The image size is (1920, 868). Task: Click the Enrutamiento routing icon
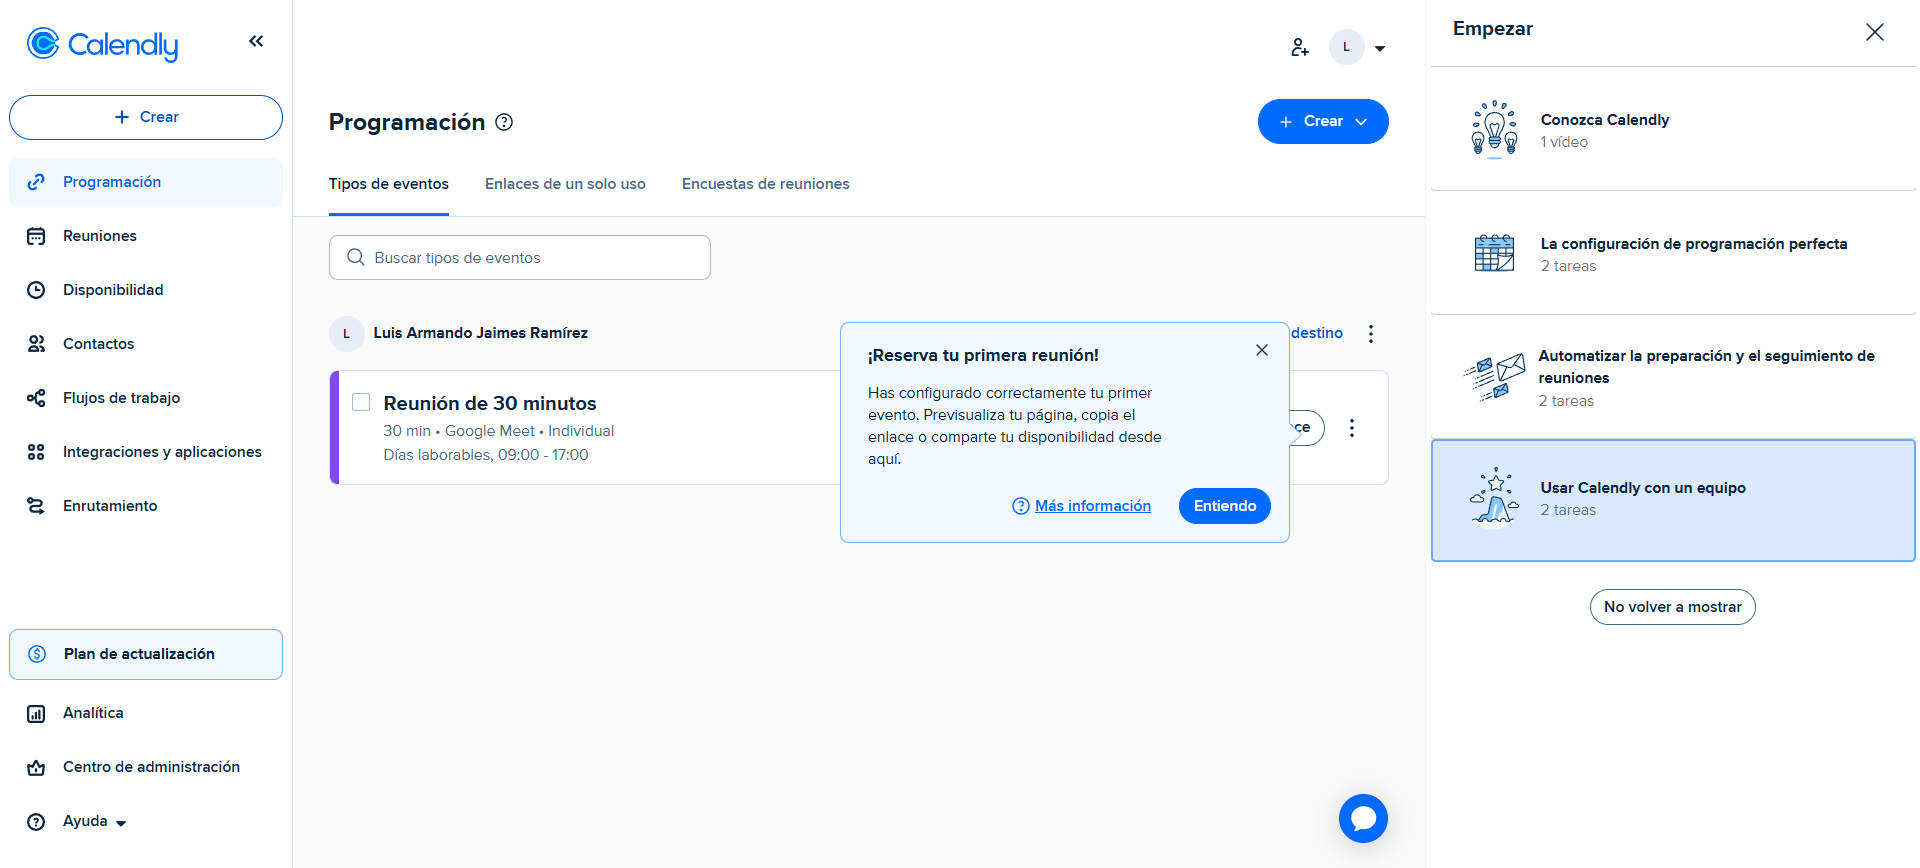point(36,506)
